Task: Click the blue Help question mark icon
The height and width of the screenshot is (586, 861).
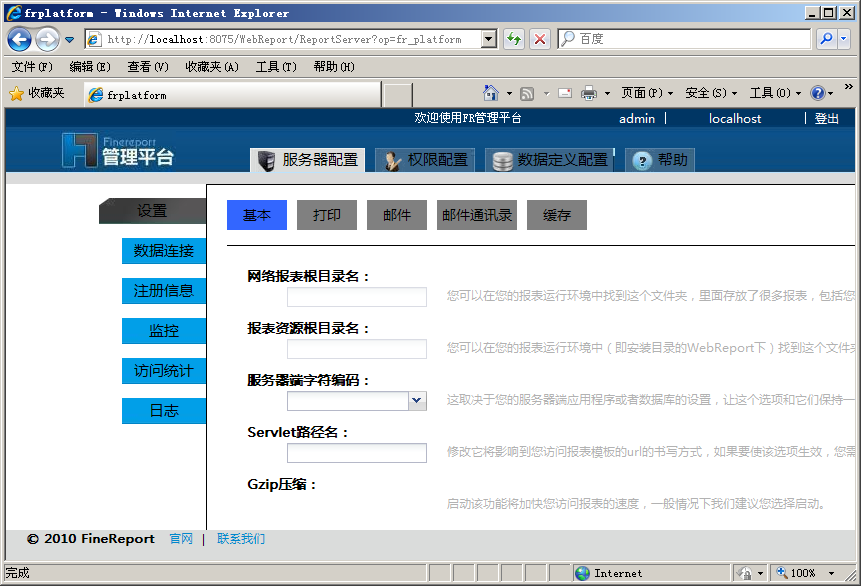Action: point(818,93)
